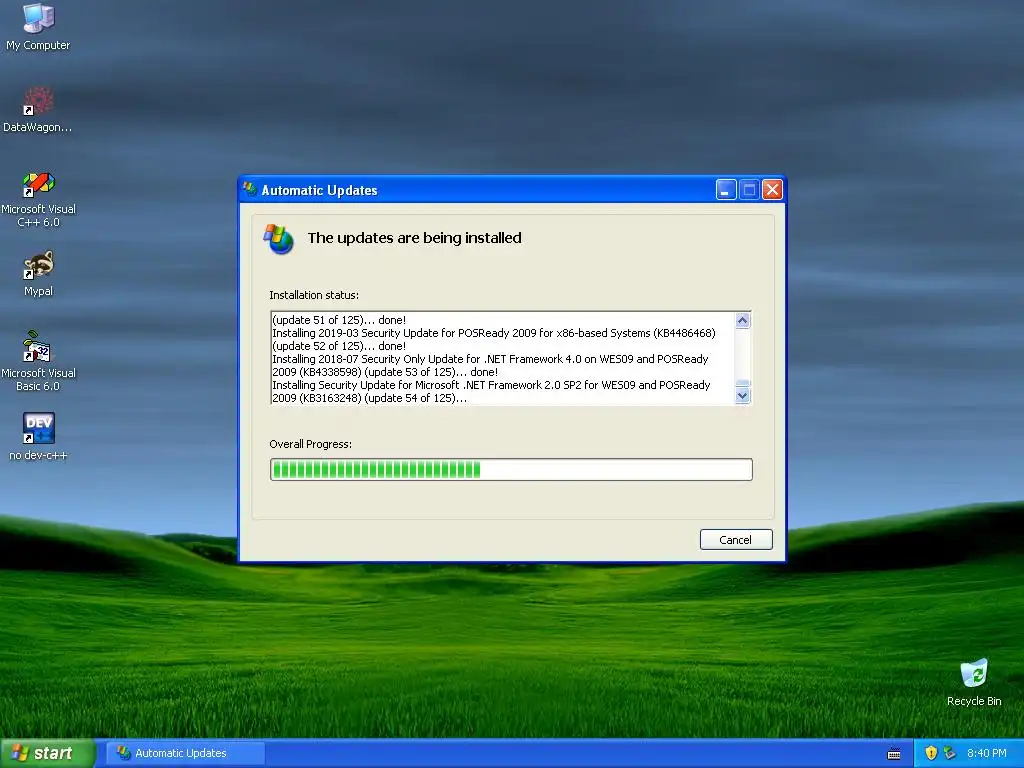
Task: Click the installation status scroll down arrow
Action: 743,396
